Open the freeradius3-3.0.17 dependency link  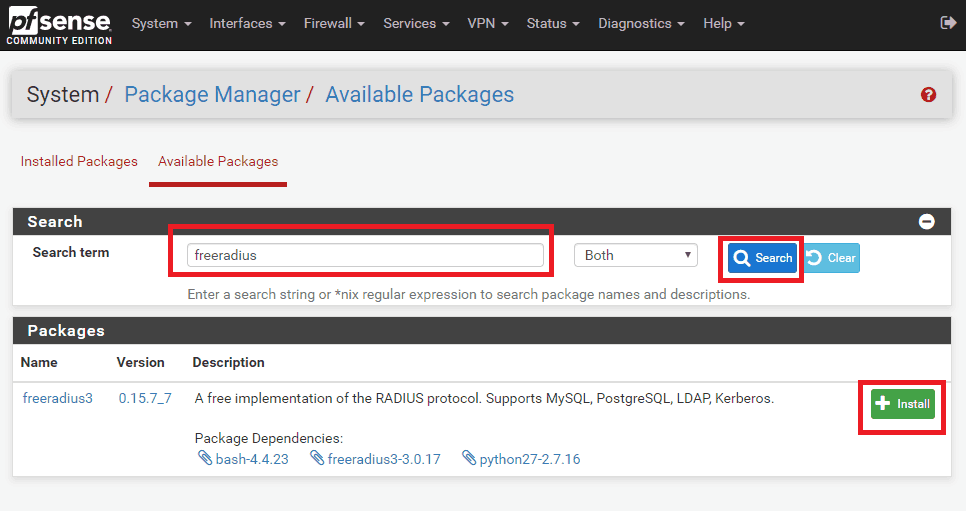(x=383, y=459)
